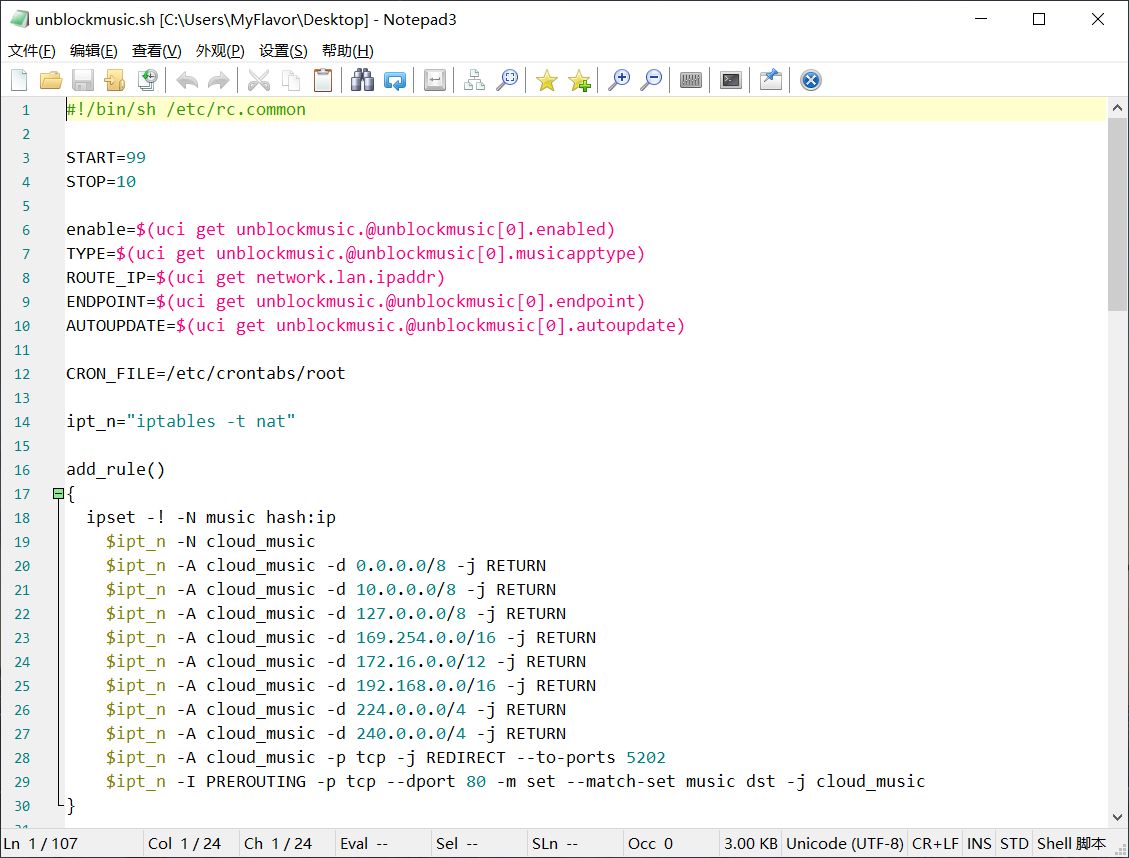Open favorites with the yellow star icon
Screen dimensions: 1129x858
546,80
